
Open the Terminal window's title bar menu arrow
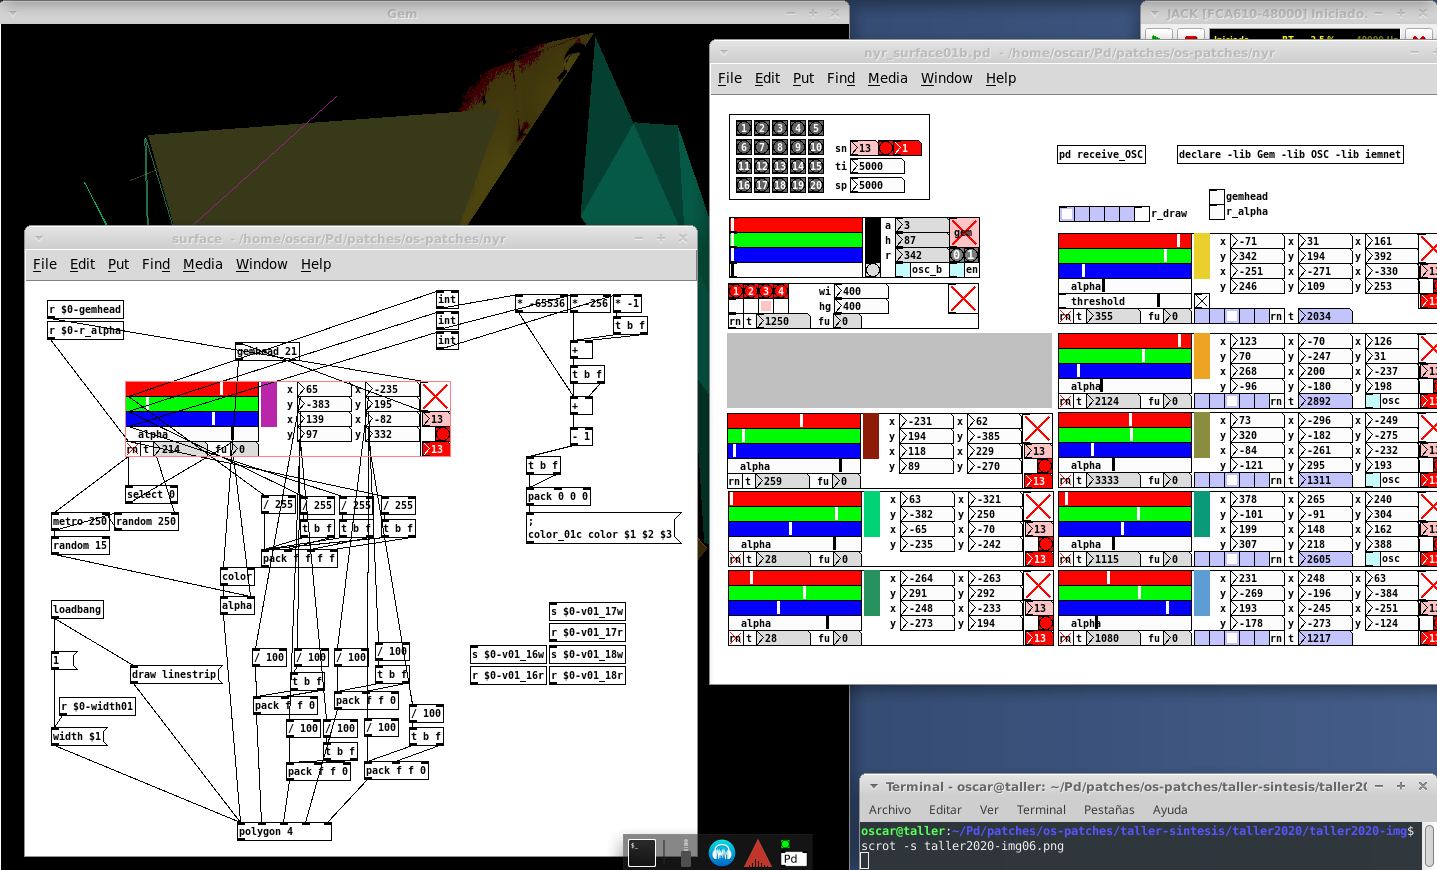(x=873, y=787)
